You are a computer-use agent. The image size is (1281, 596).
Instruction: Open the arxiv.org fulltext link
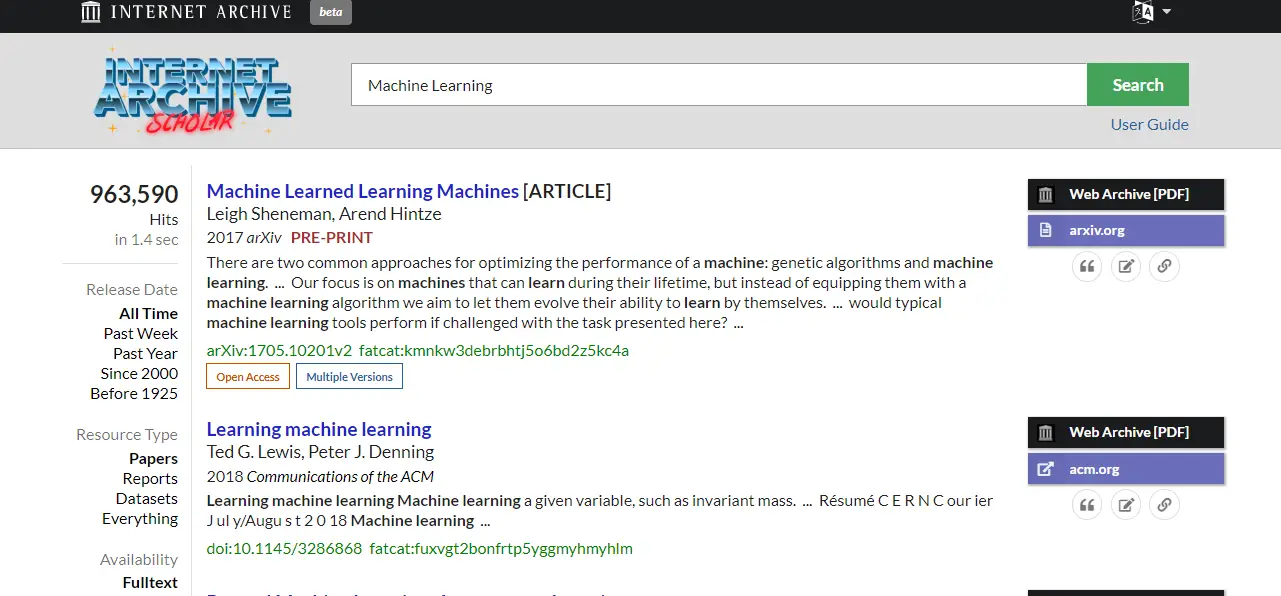[1126, 230]
